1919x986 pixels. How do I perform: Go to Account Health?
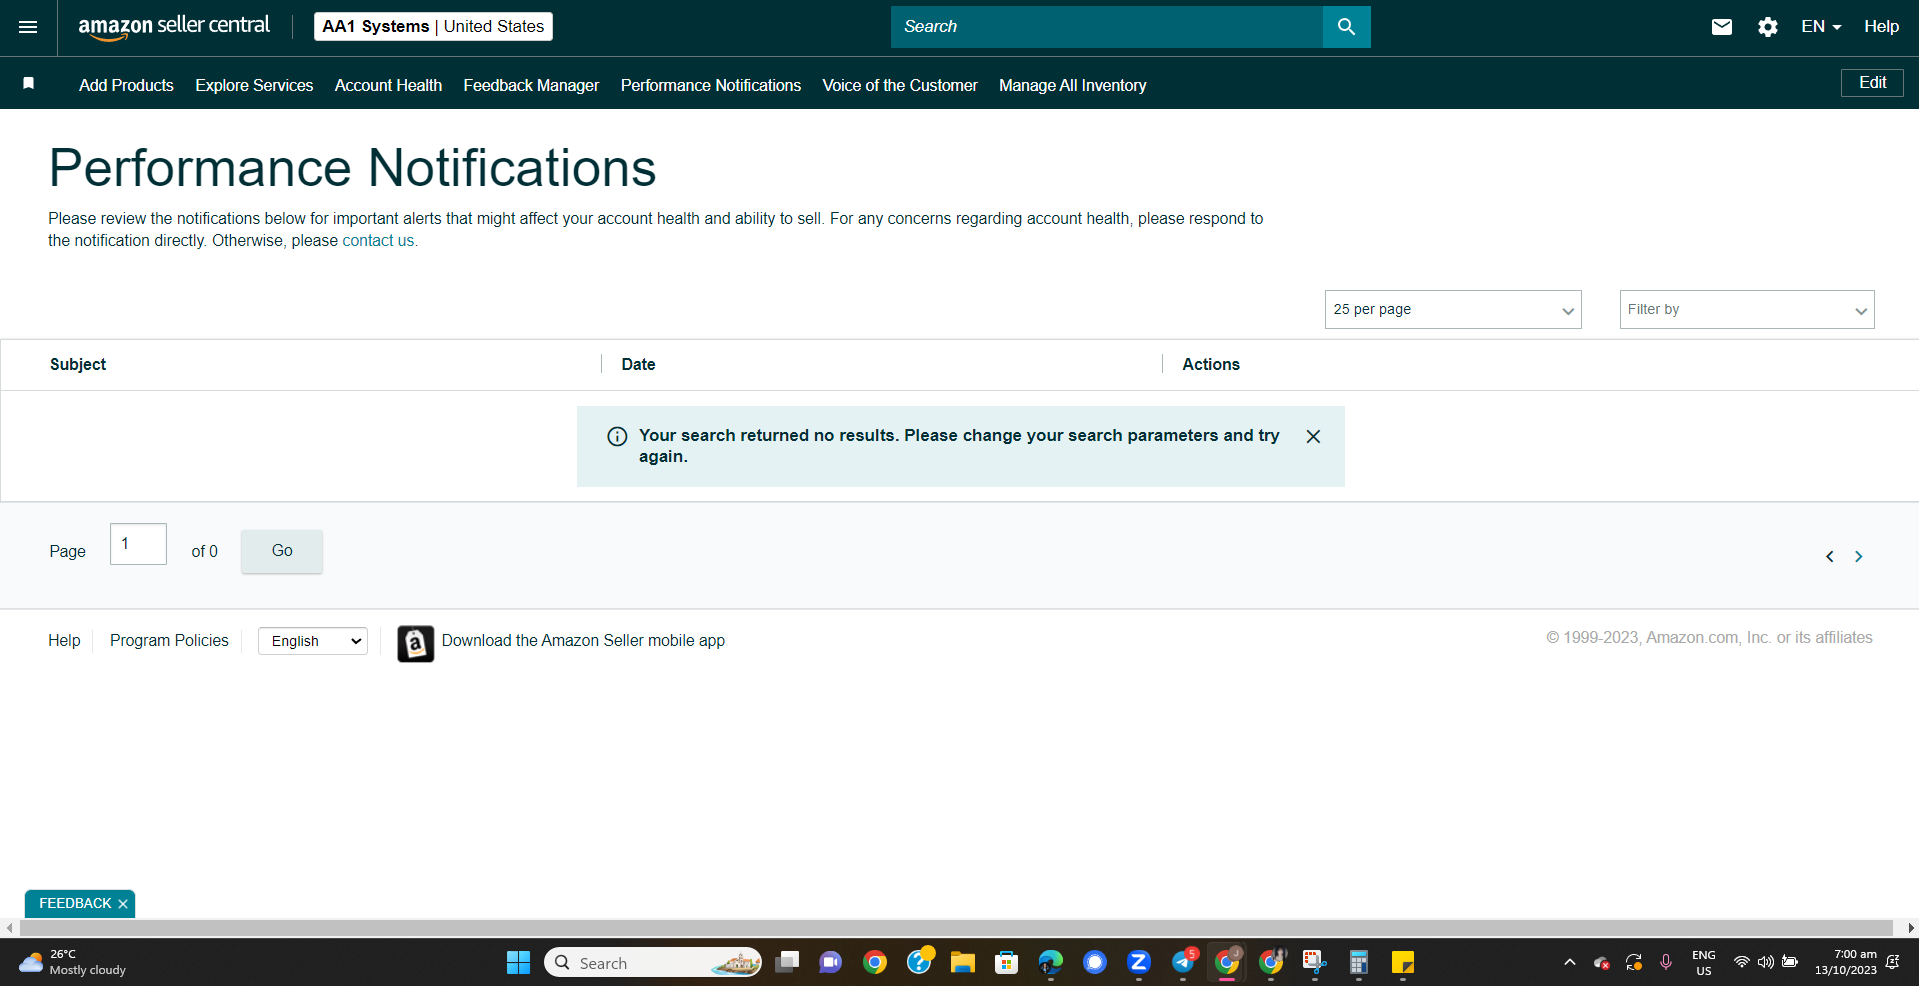[x=388, y=85]
